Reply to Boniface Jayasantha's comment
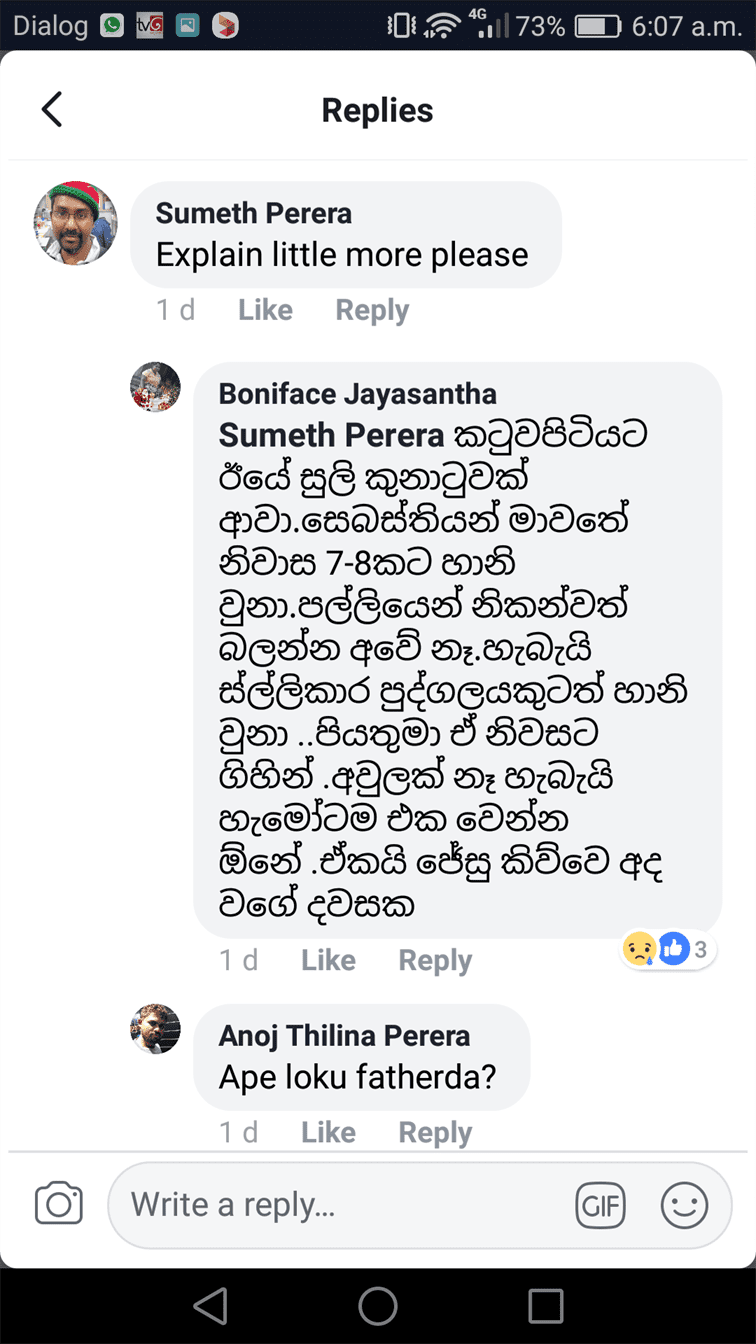Viewport: 756px width, 1344px height. tap(435, 960)
